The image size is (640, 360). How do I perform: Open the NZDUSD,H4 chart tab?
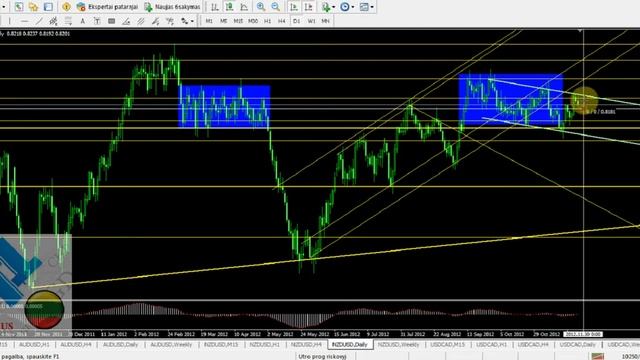tap(306, 344)
